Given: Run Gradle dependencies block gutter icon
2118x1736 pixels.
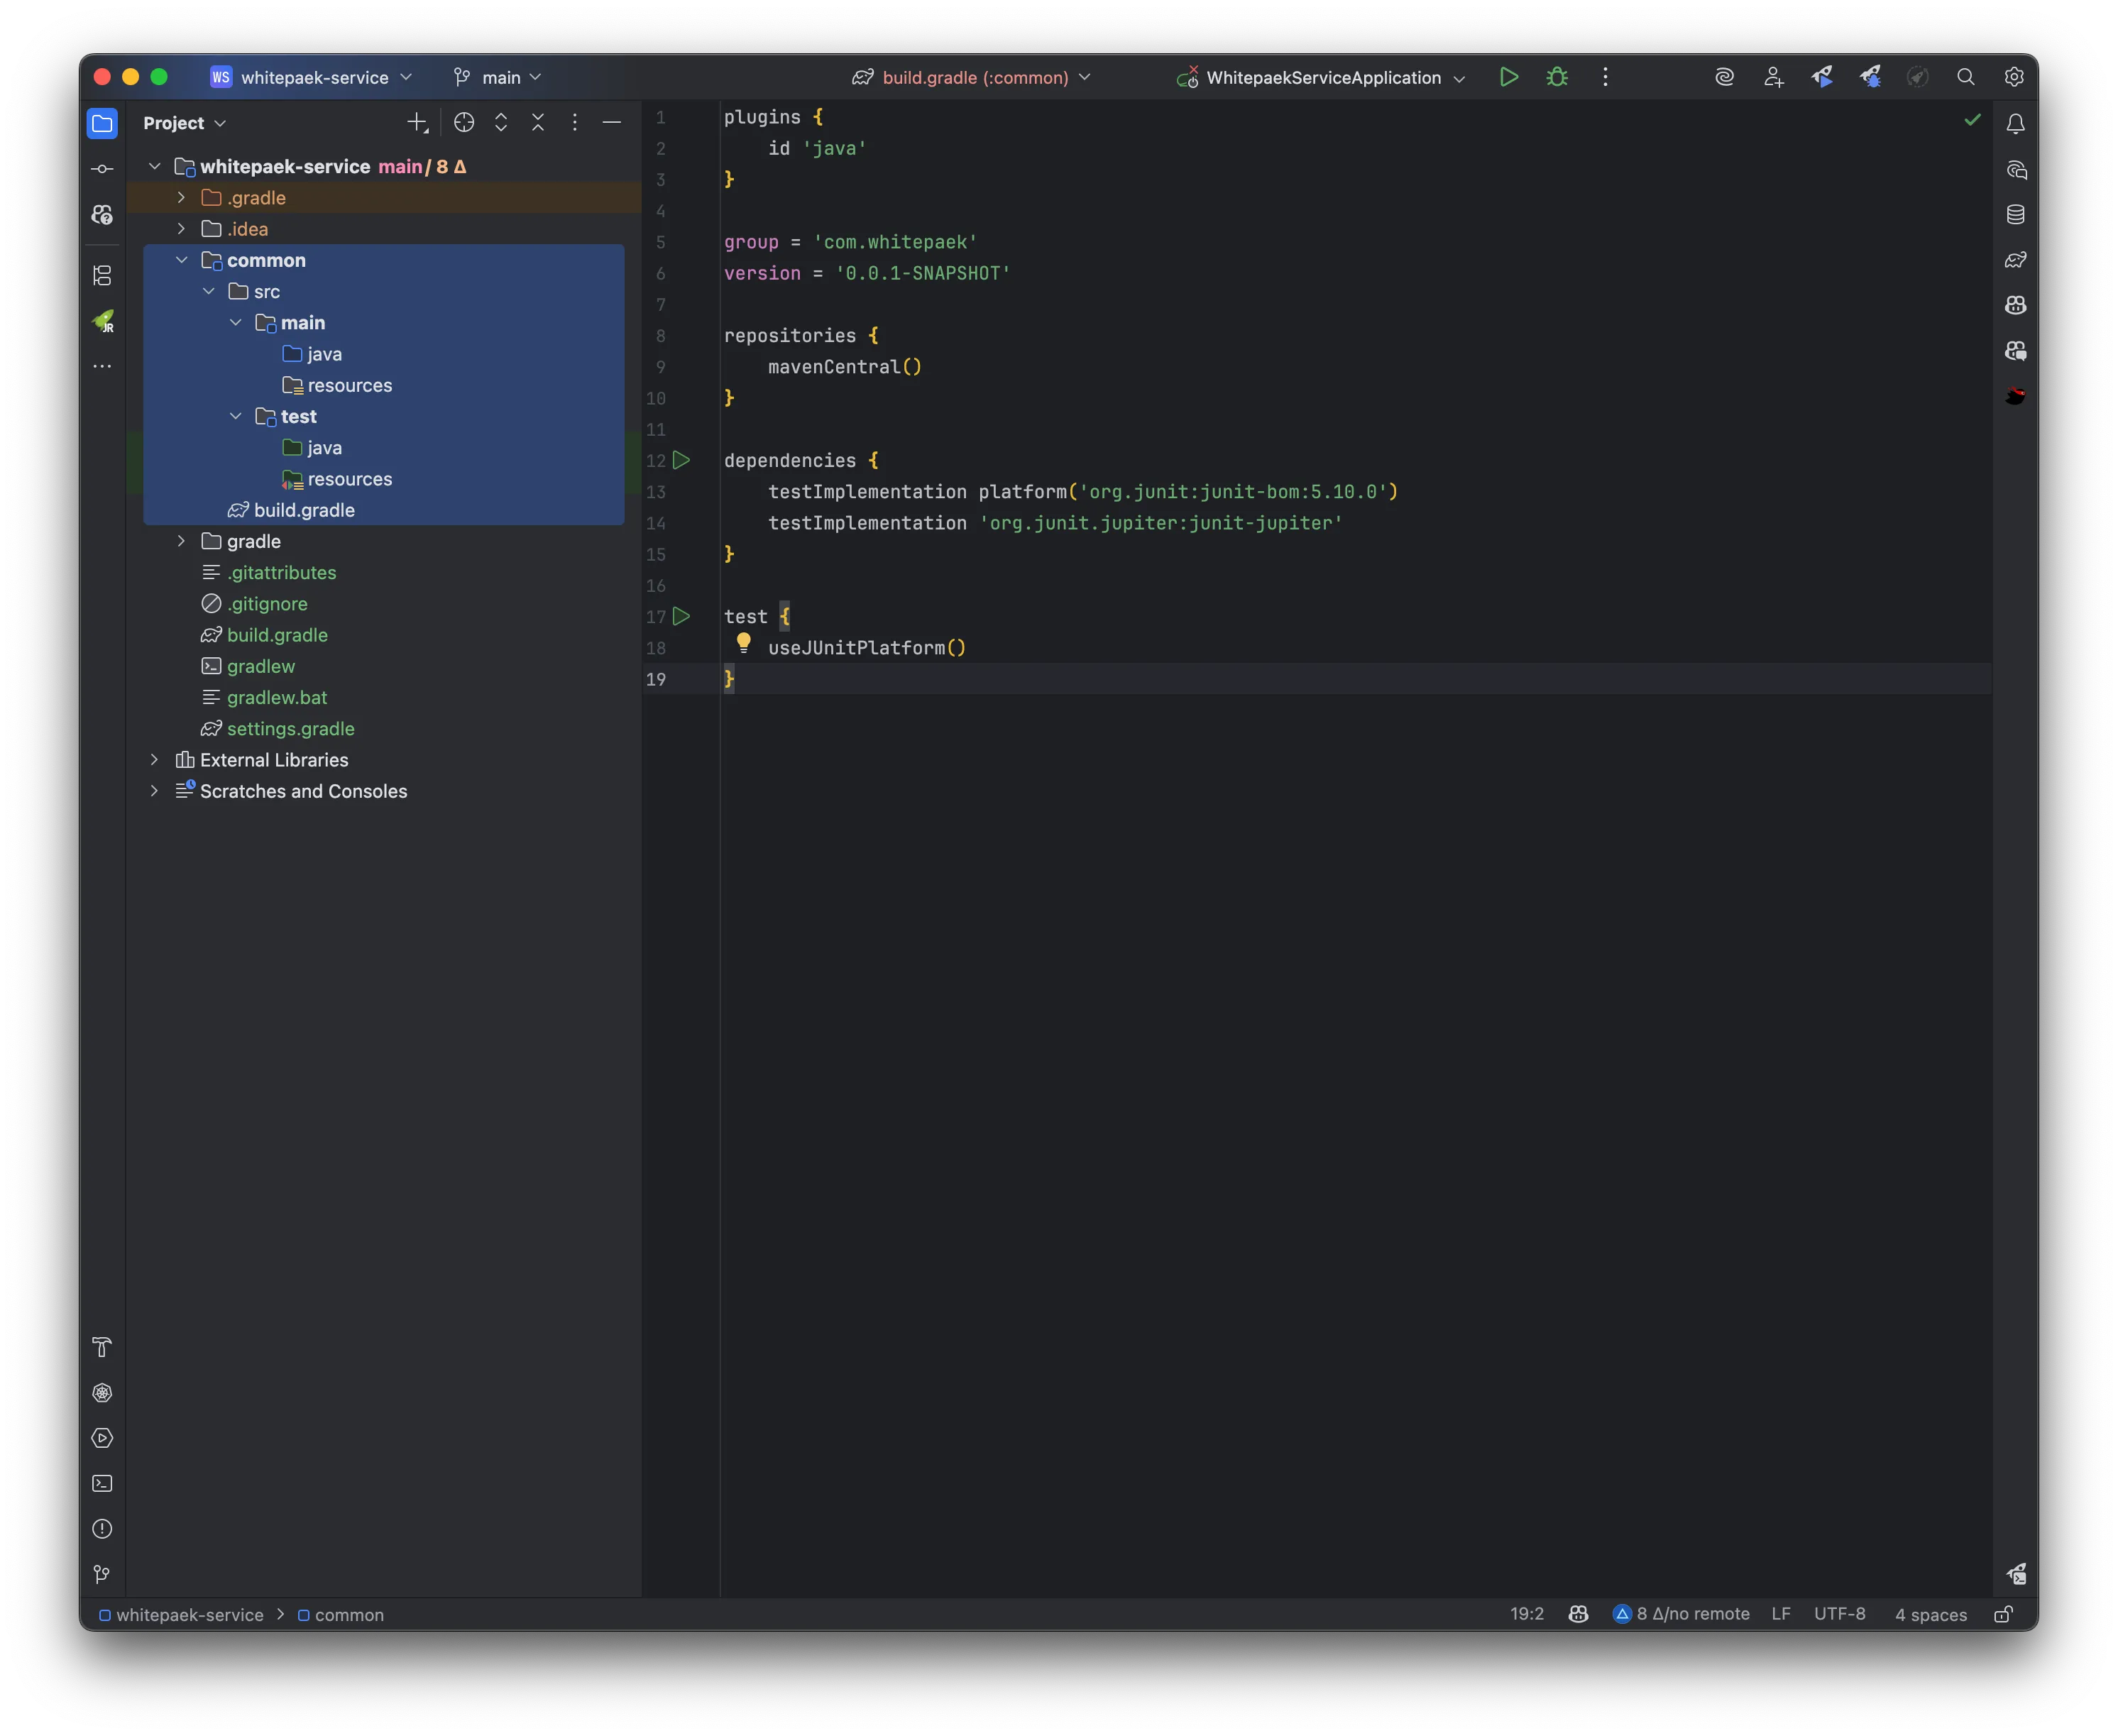Looking at the screenshot, I should pyautogui.click(x=681, y=460).
